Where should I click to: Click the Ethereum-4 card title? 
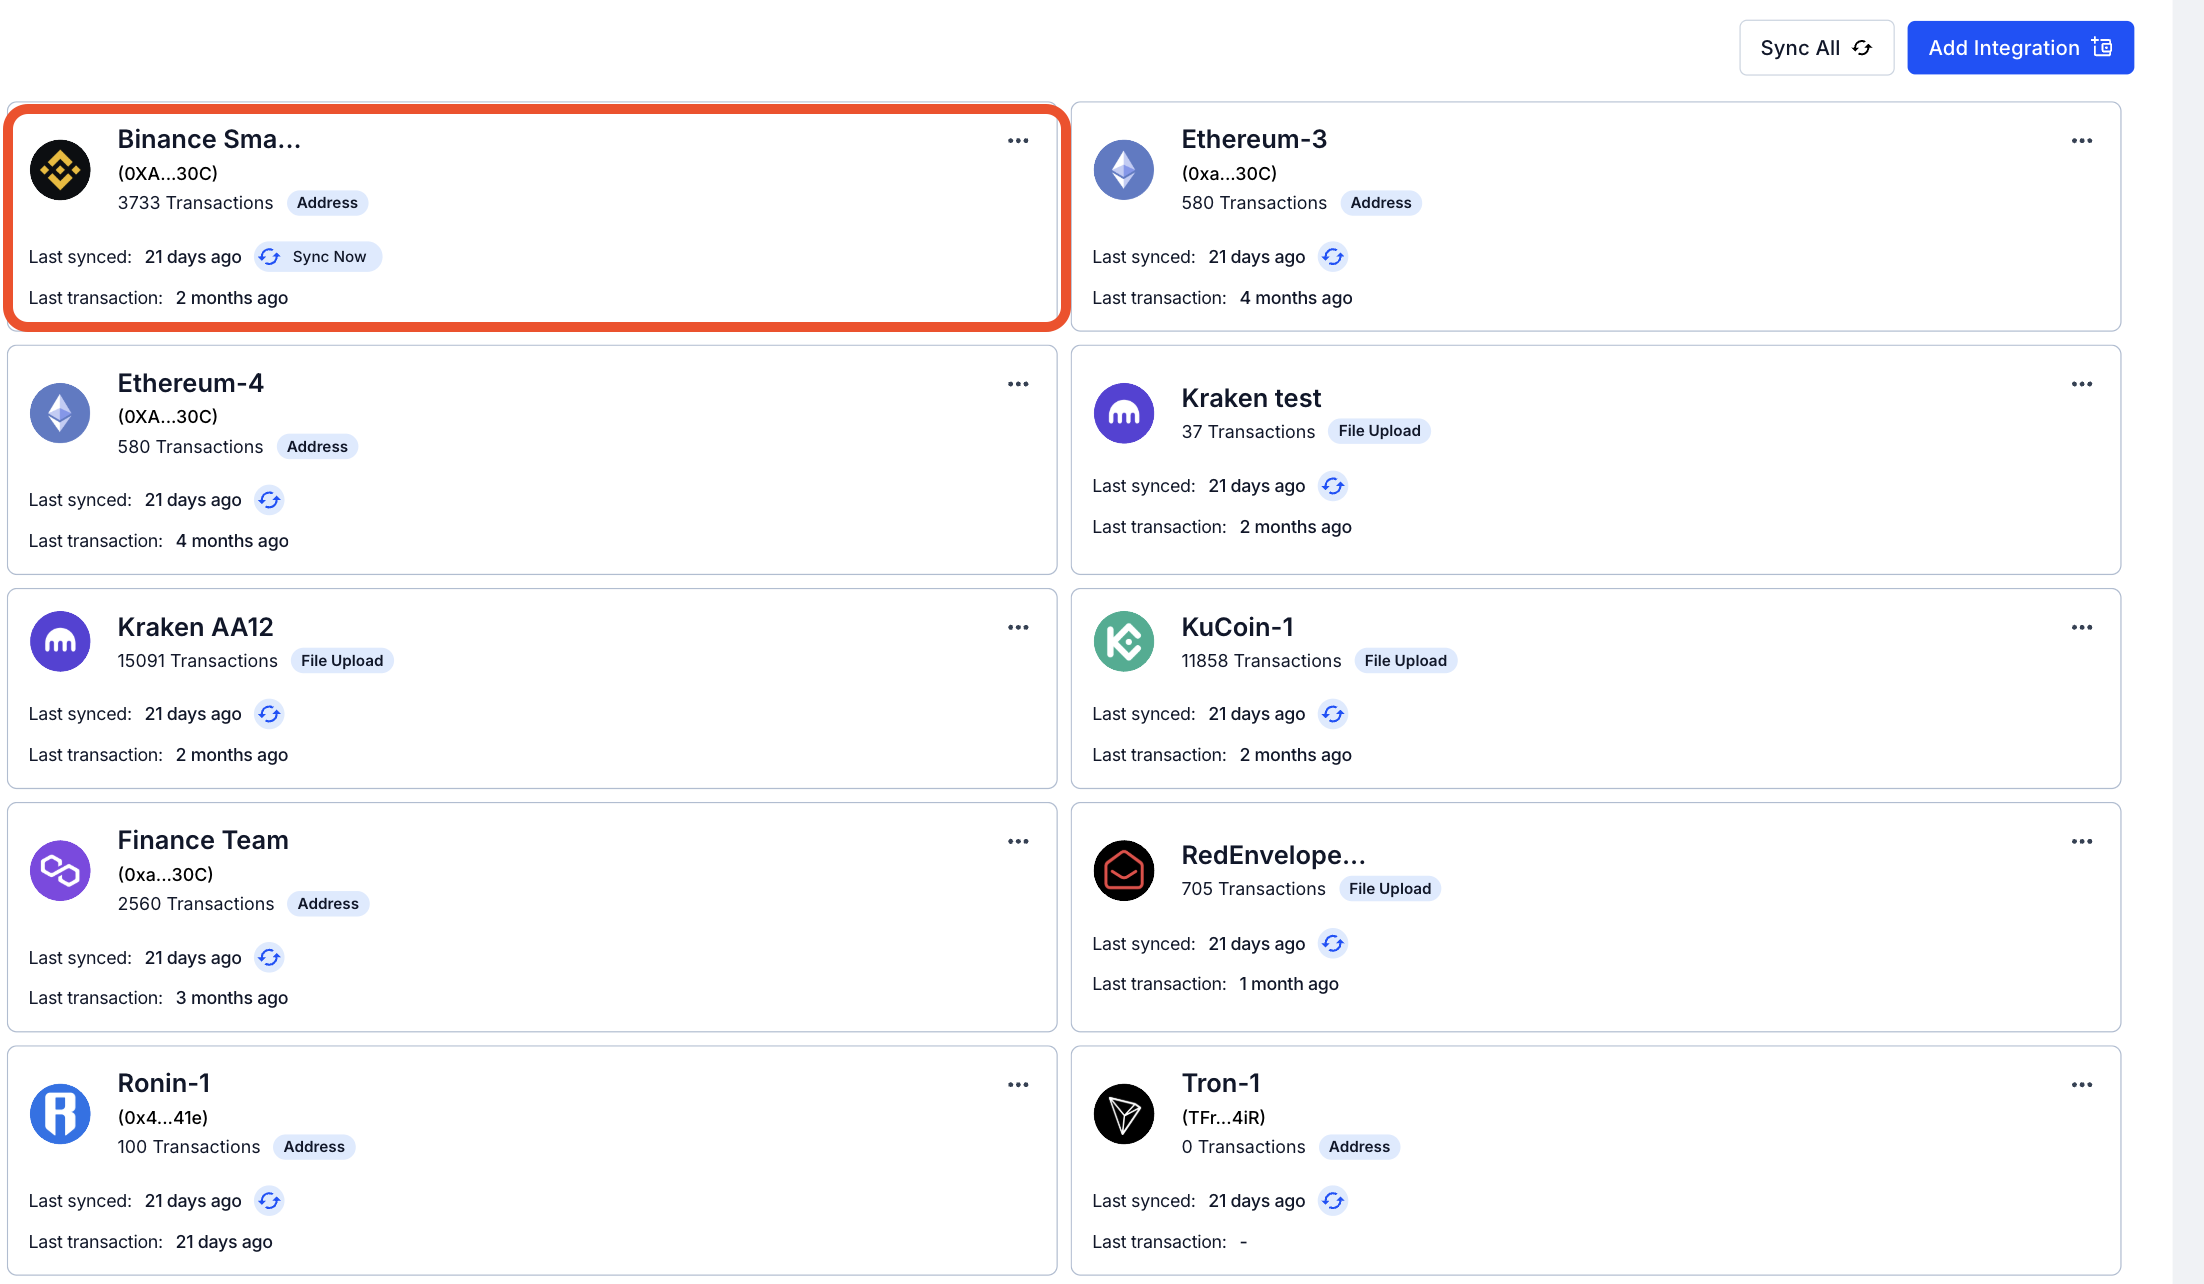point(190,383)
